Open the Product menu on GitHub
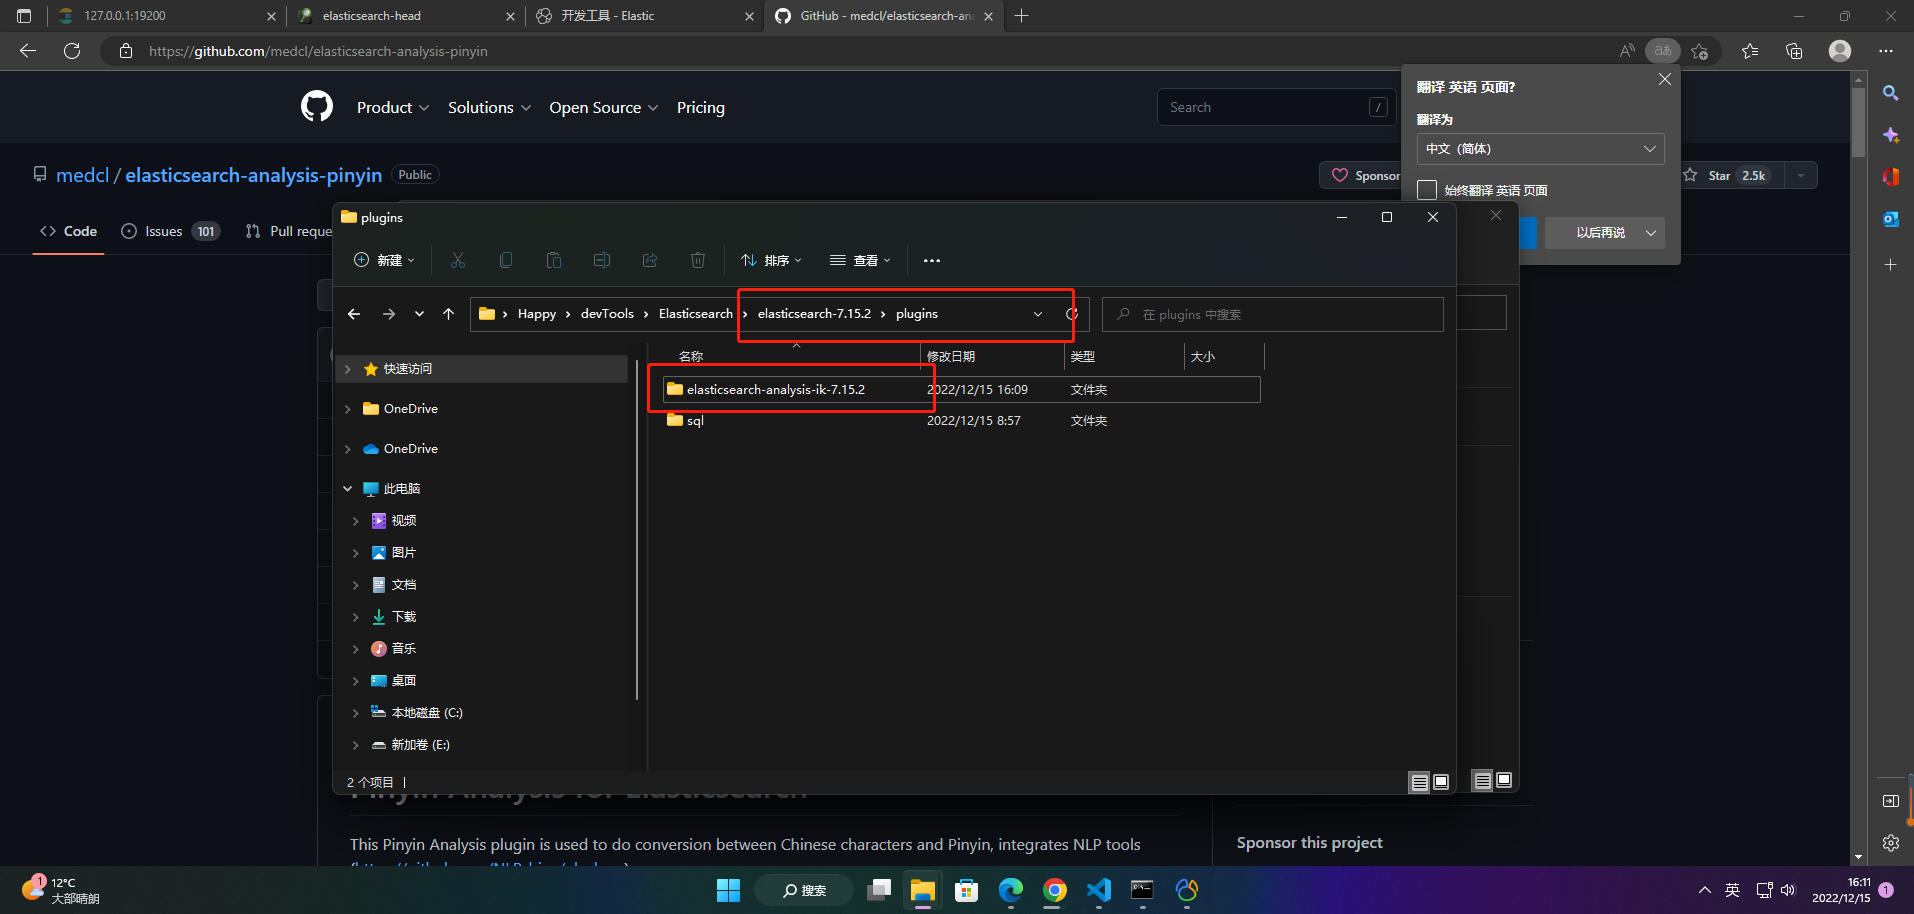The height and width of the screenshot is (914, 1914). tap(393, 107)
